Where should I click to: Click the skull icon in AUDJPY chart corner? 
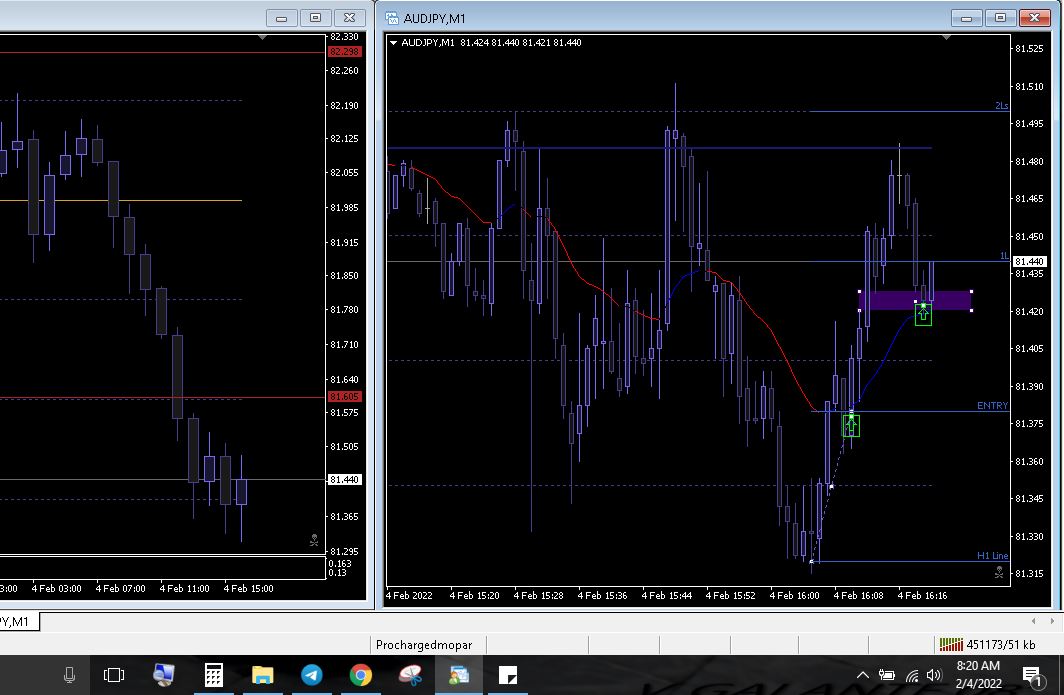coord(998,572)
